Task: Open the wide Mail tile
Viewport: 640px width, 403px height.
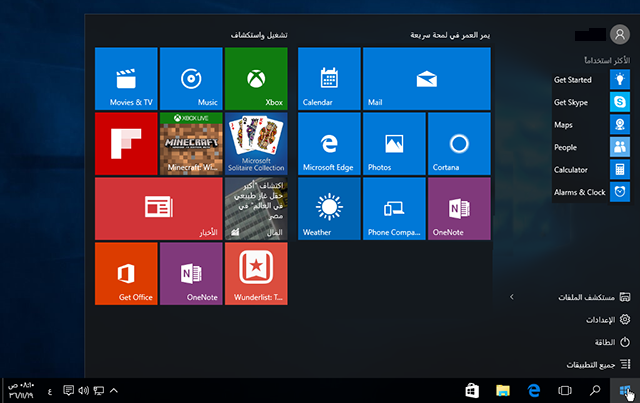Action: pos(427,79)
